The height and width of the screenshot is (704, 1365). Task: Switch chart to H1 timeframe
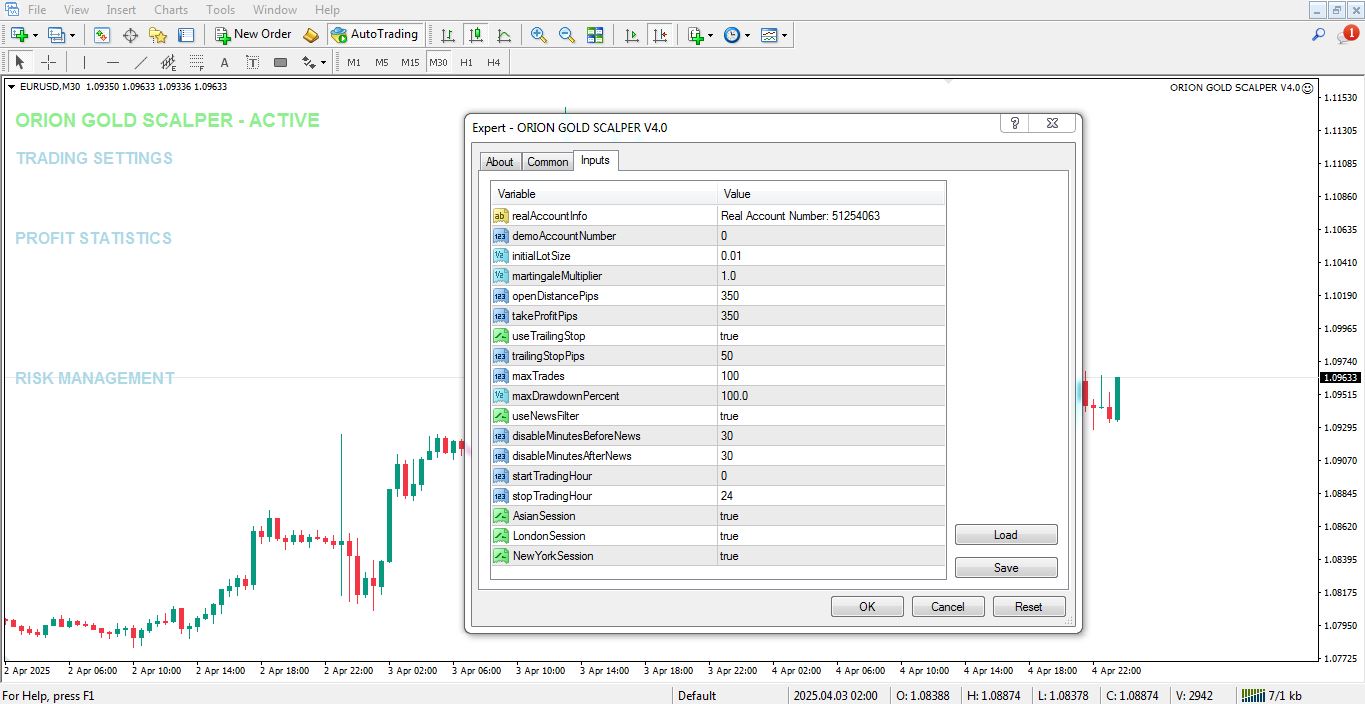click(466, 62)
